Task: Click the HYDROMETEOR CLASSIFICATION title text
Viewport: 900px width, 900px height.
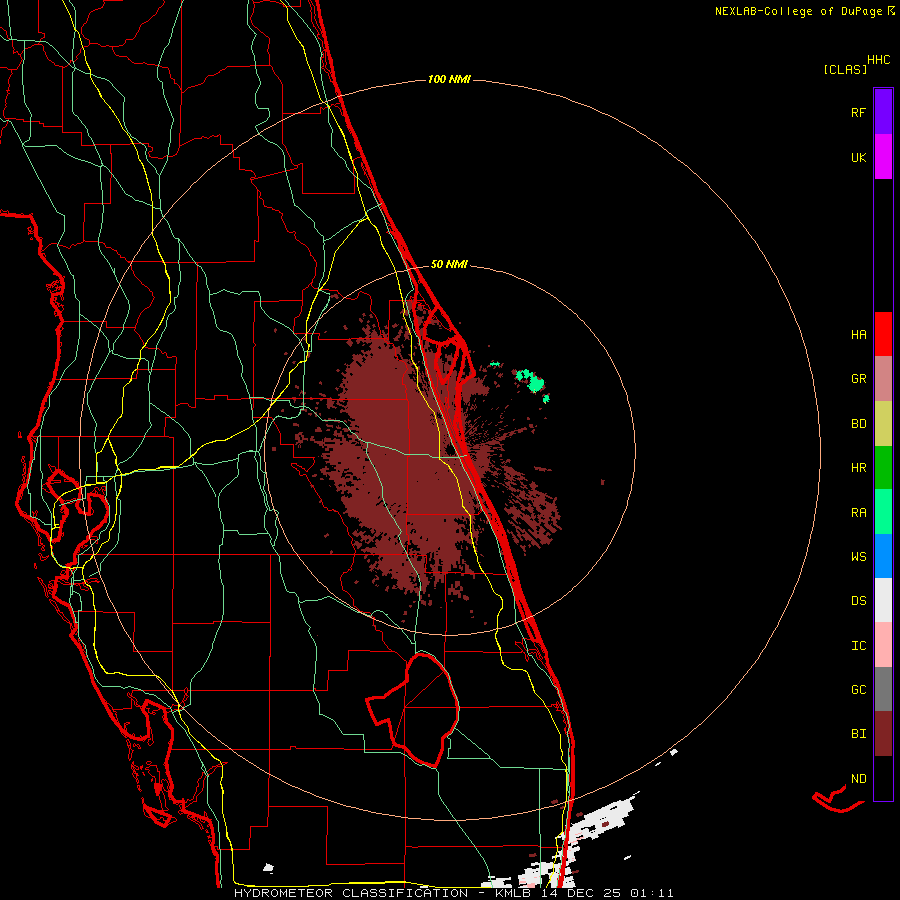Action: (x=351, y=893)
